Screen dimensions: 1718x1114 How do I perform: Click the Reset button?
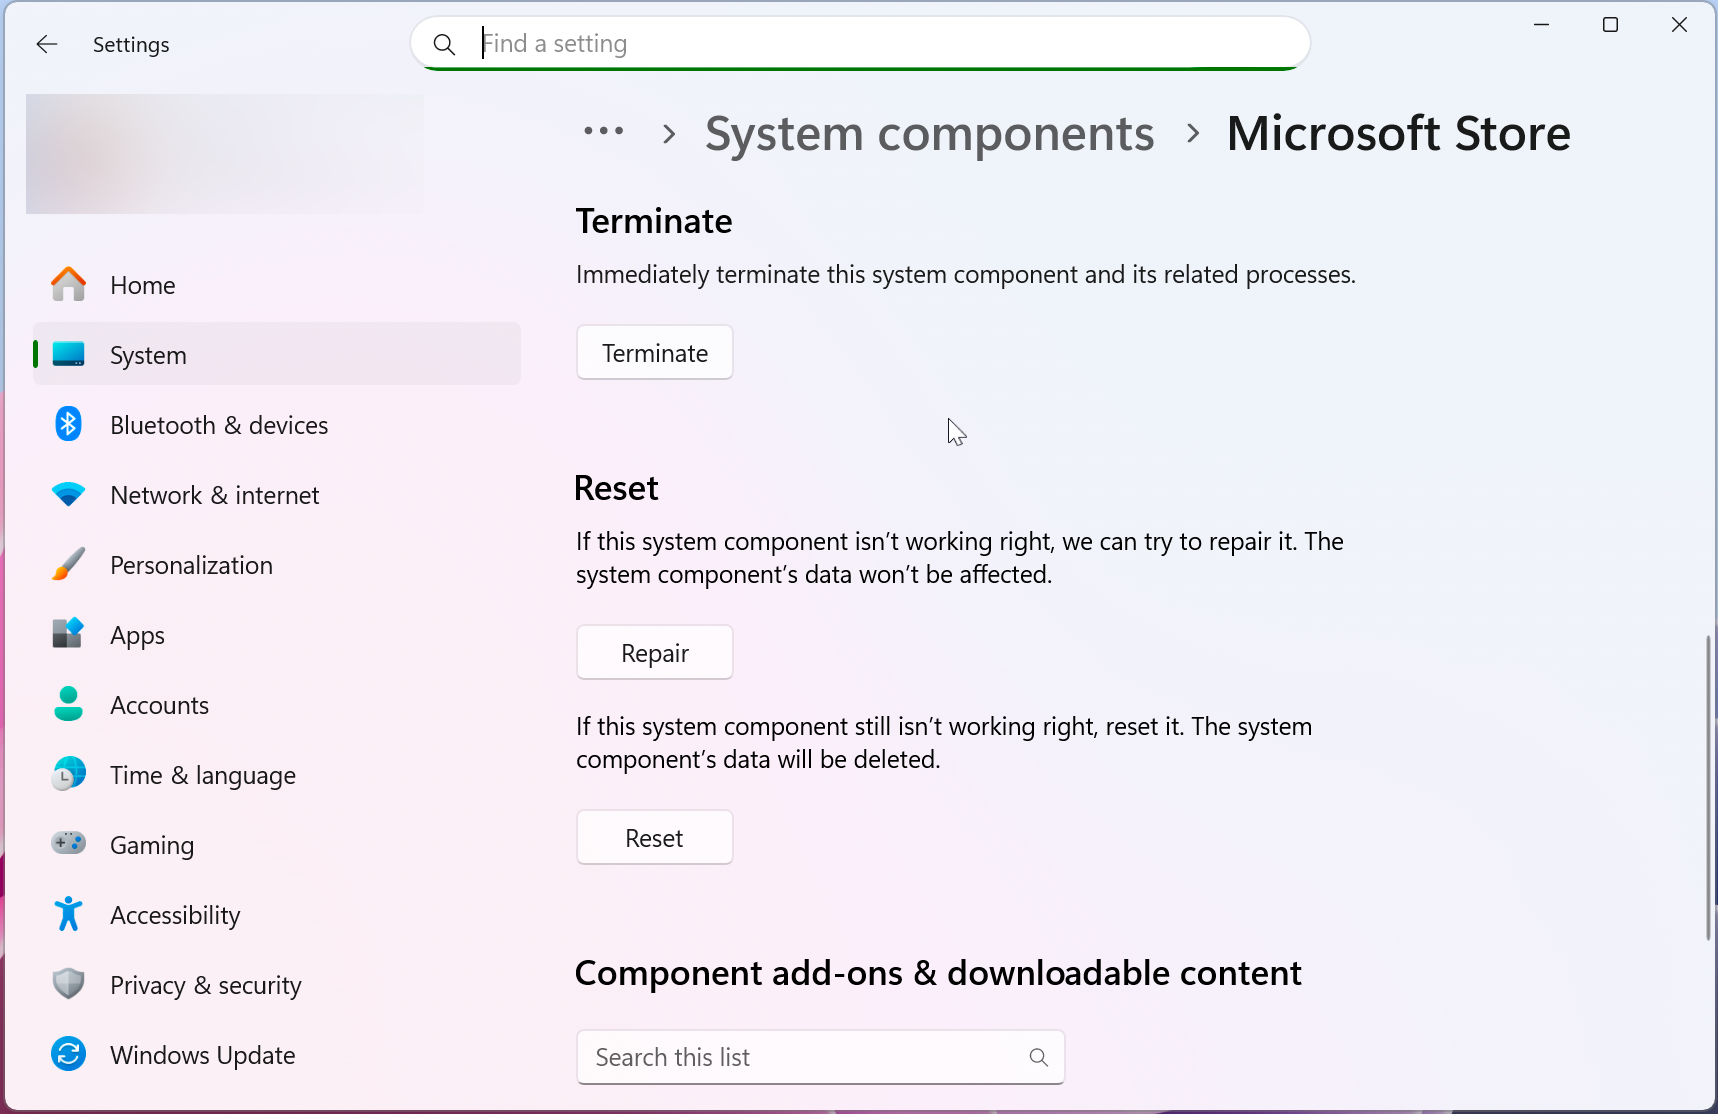coord(655,837)
